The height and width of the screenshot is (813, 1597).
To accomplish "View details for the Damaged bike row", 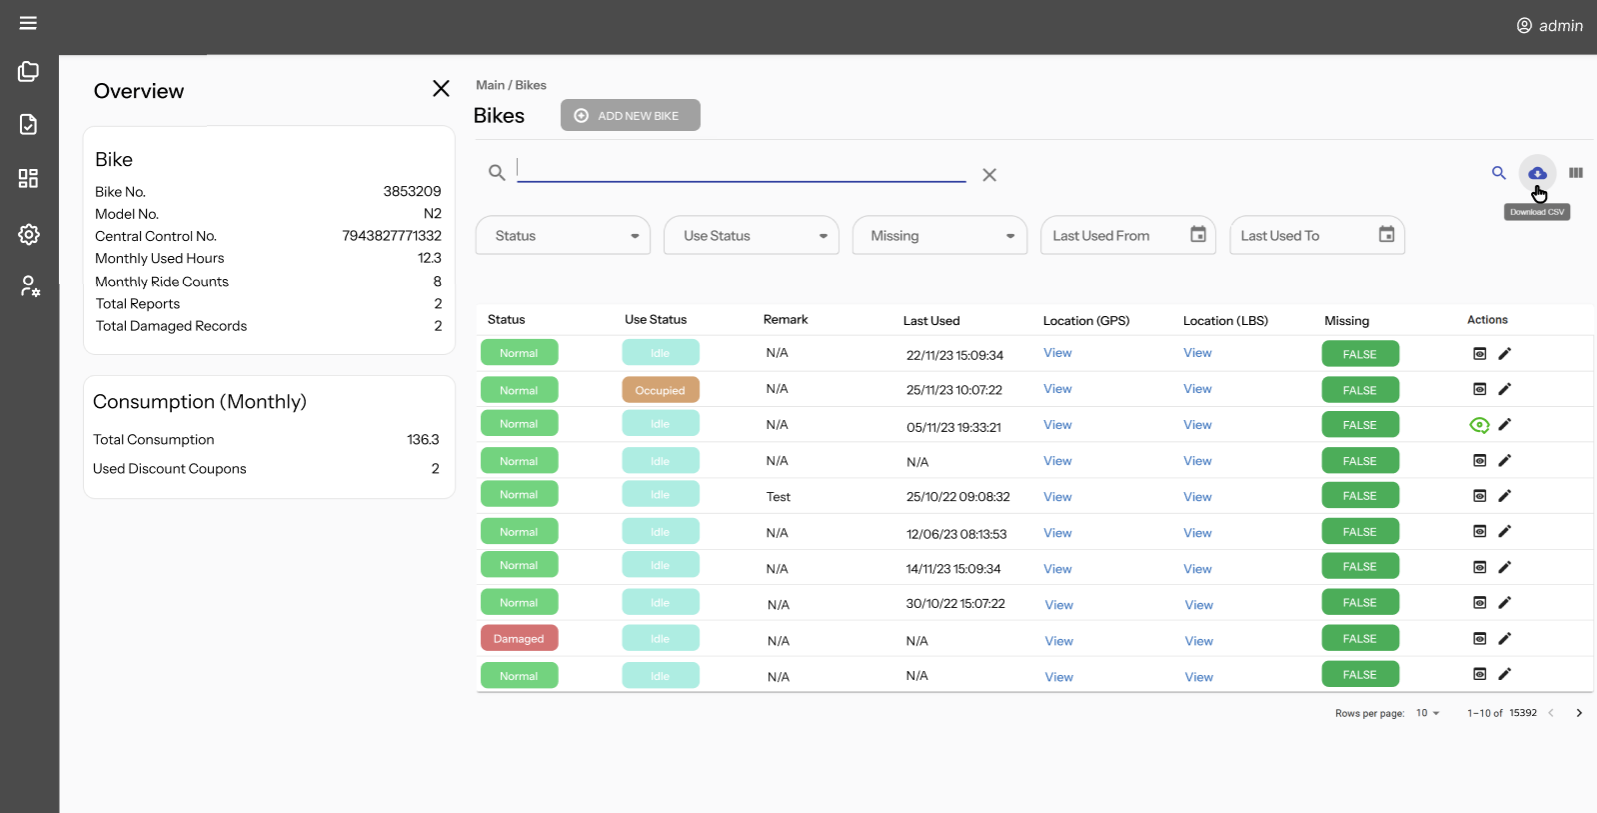I will point(1480,638).
